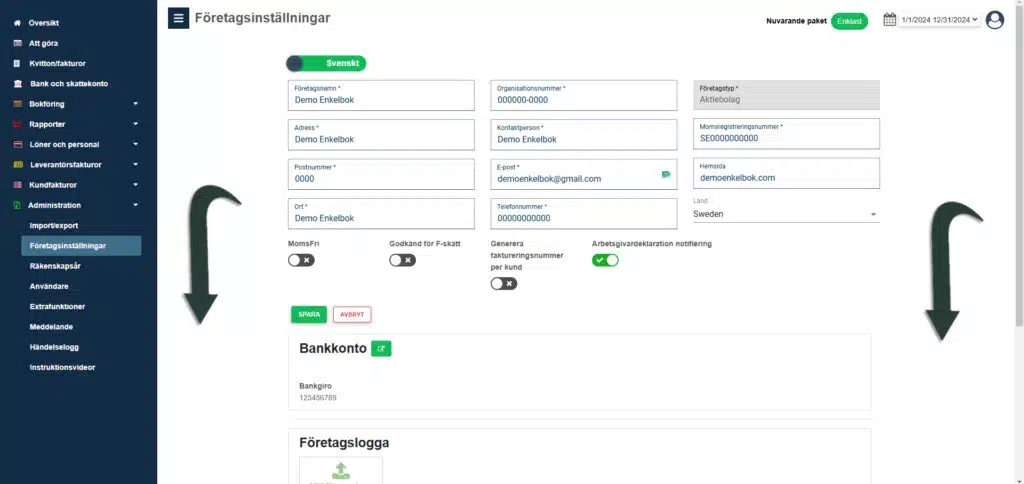Click into the Företagsnamn input field
Viewport: 1024px width, 484px height.
(x=381, y=95)
